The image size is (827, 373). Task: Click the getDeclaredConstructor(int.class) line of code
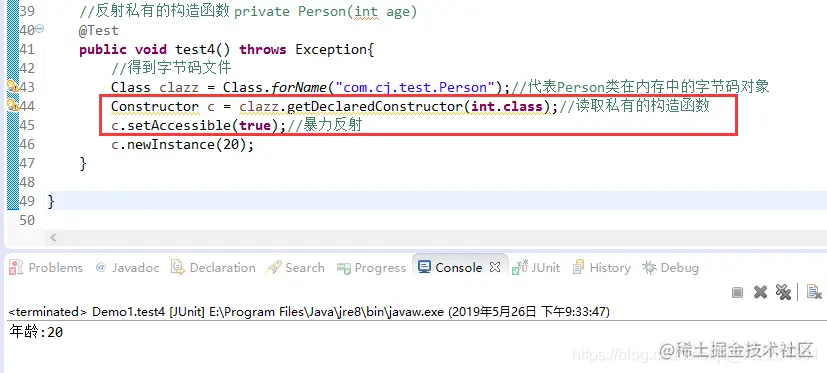click(x=410, y=106)
